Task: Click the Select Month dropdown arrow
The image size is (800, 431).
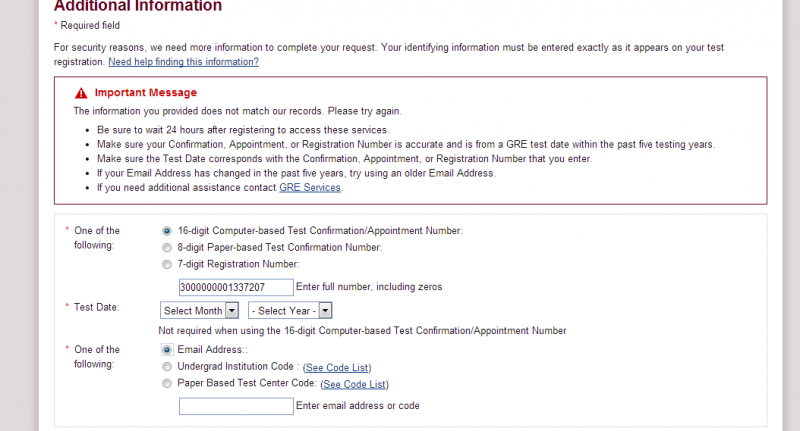Action: [232, 311]
